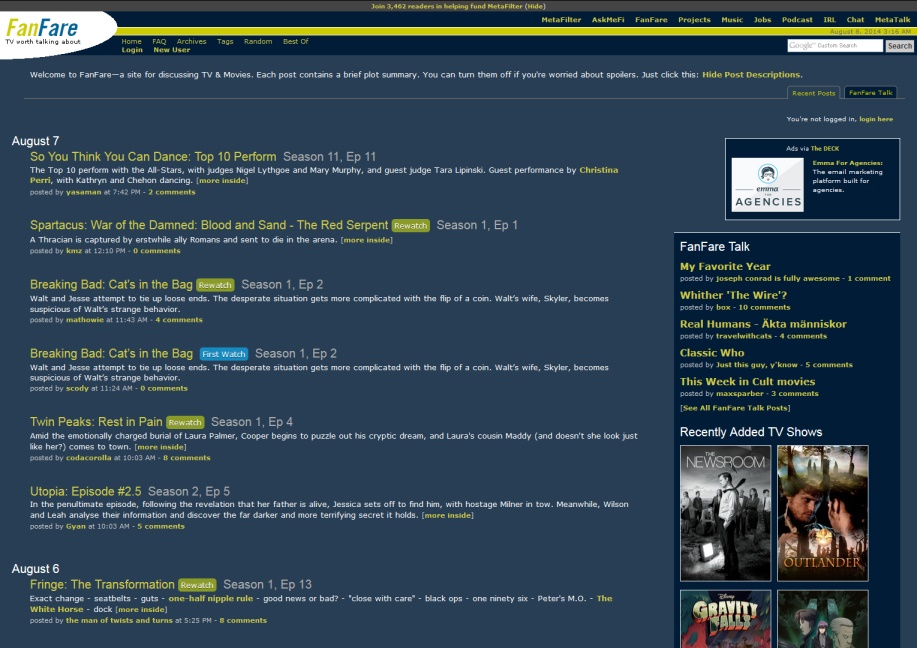Open a Random post link

tap(258, 42)
